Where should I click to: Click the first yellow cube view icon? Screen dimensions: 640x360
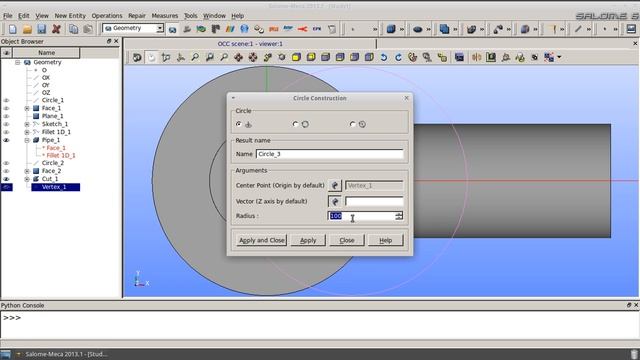296,58
